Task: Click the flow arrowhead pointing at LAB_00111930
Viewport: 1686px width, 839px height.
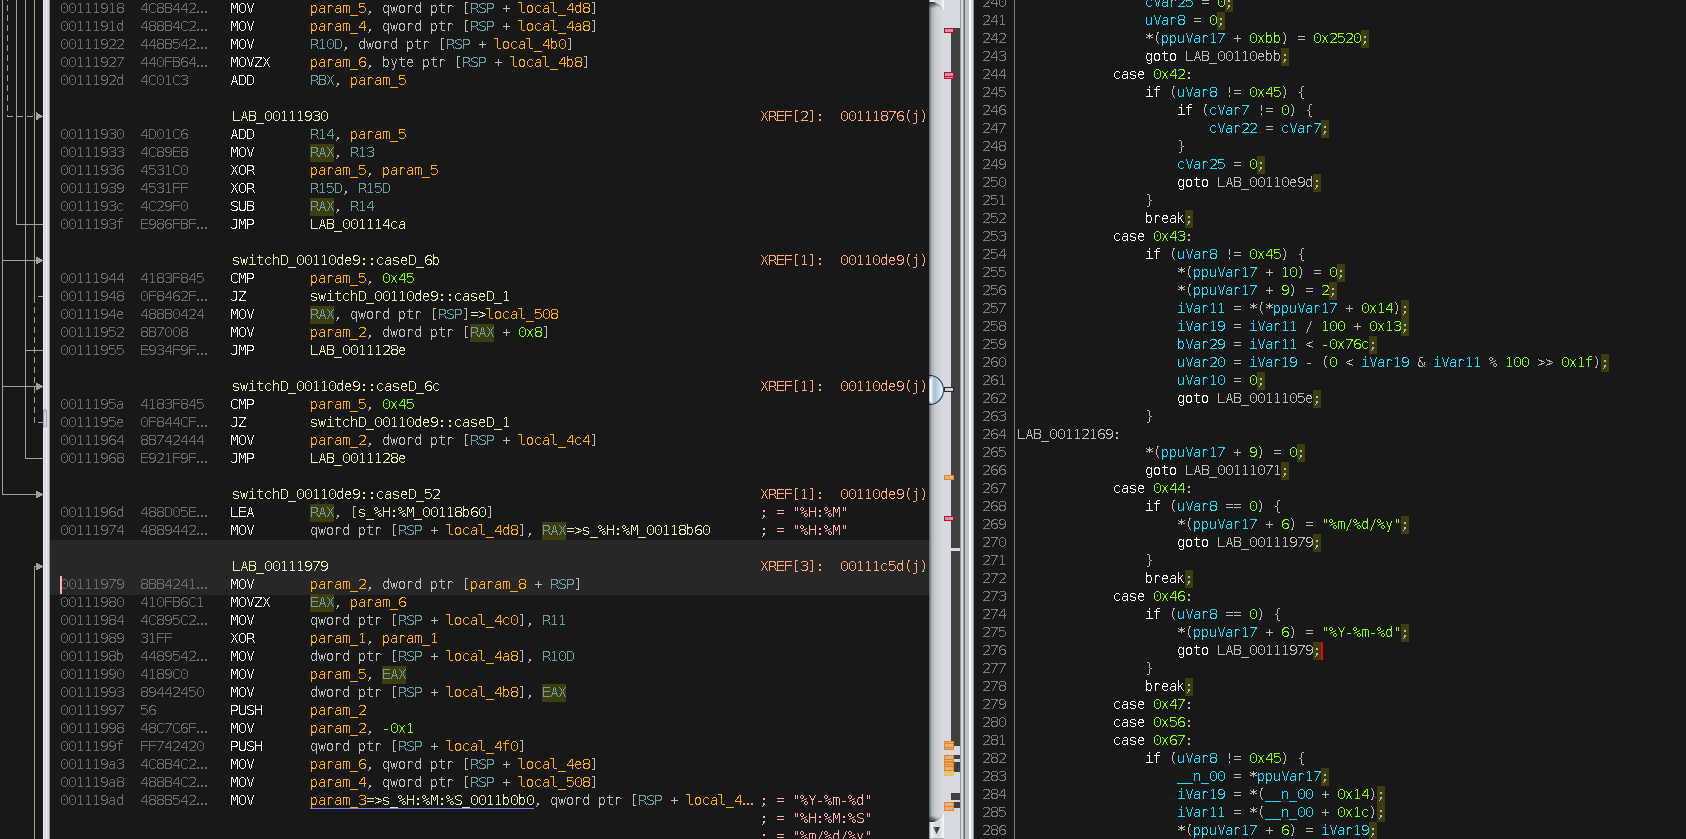Action: 39,117
